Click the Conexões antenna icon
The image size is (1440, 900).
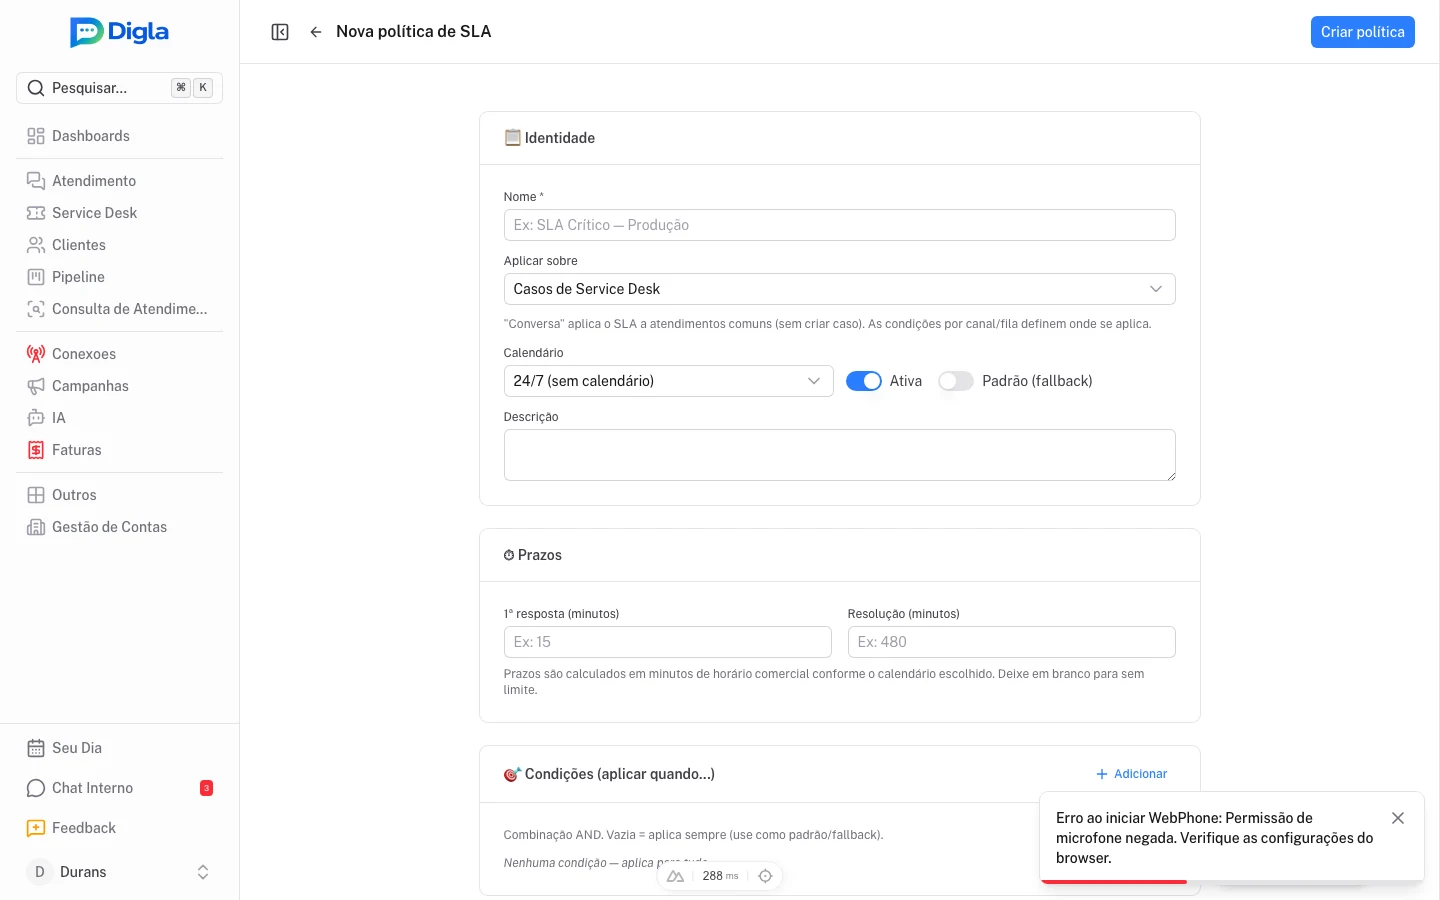click(36, 354)
